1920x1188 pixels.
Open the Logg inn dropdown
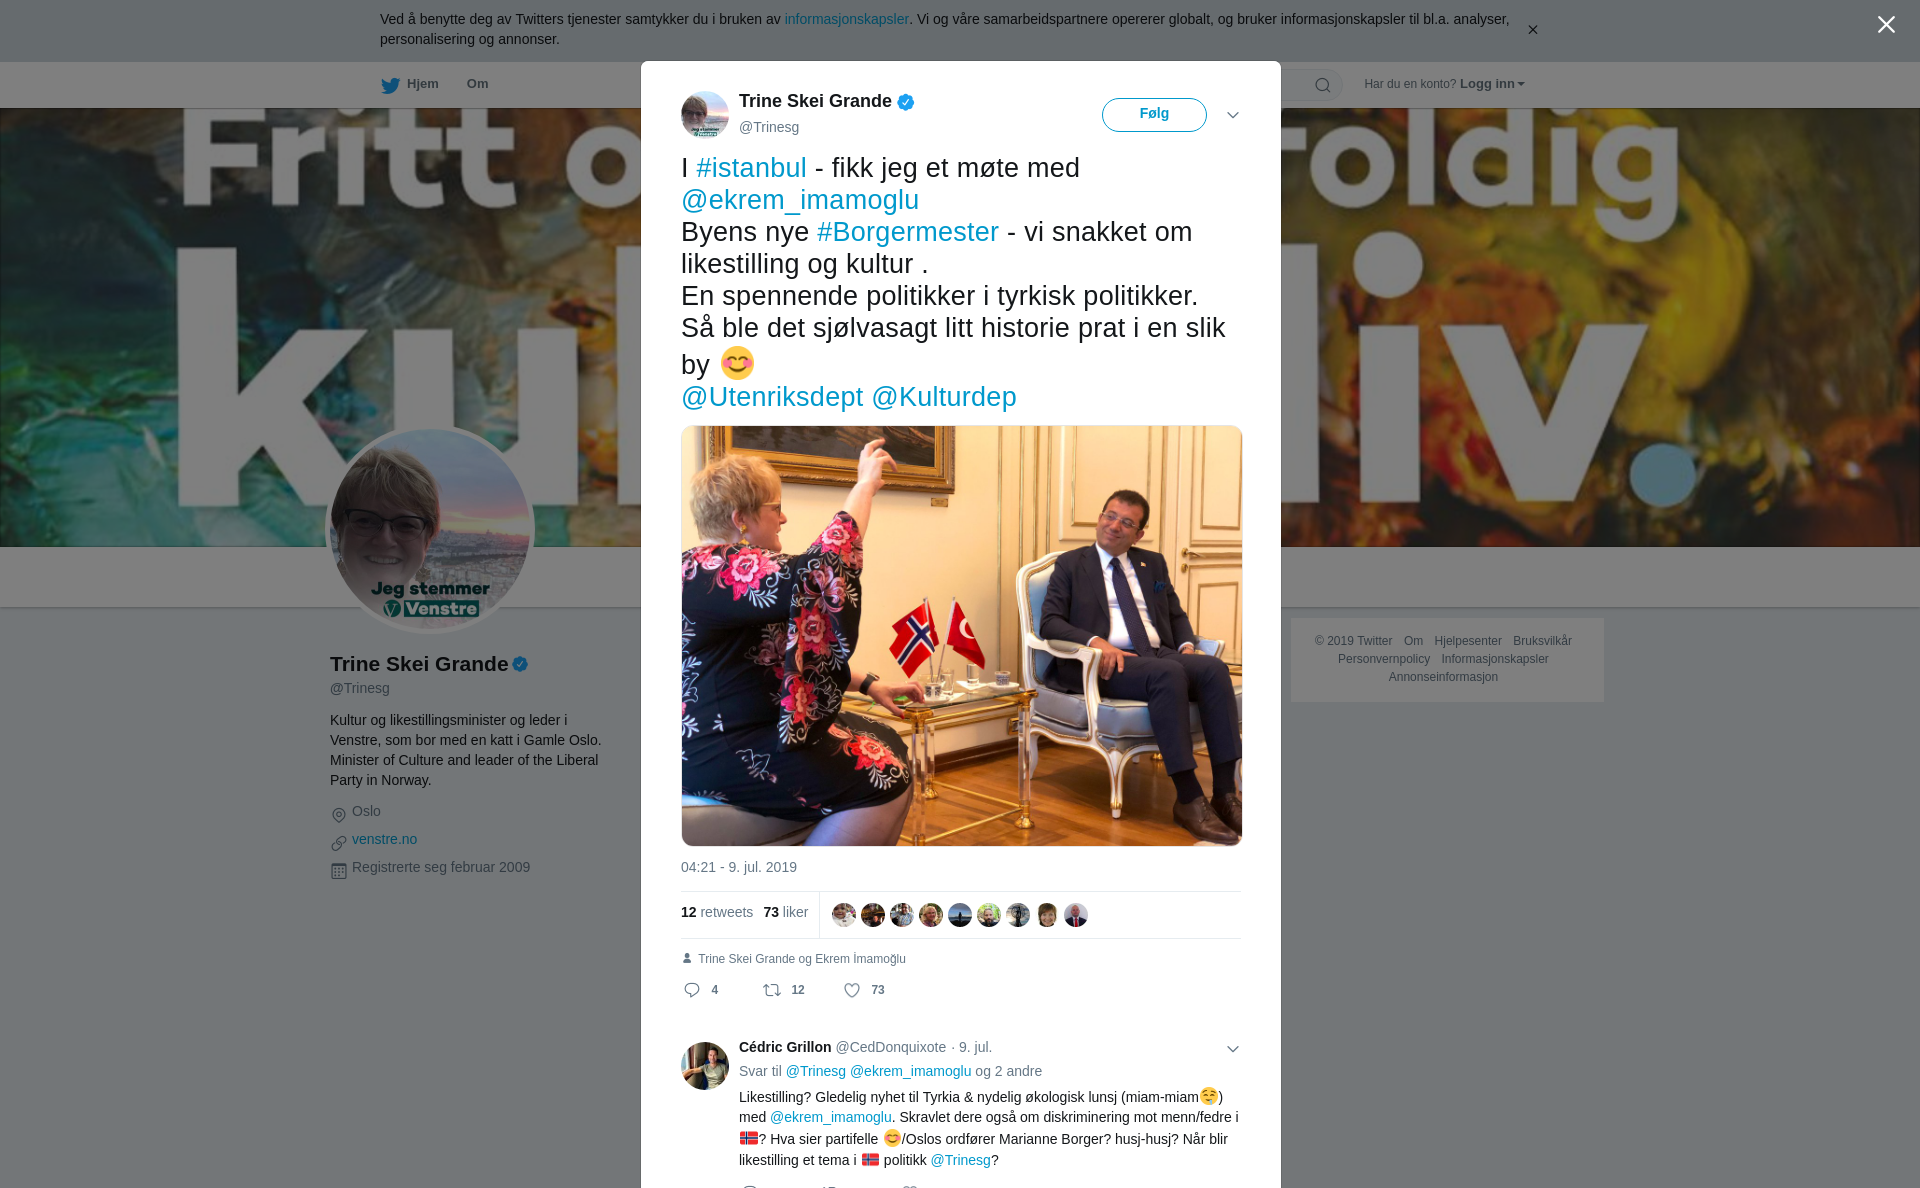point(1492,84)
